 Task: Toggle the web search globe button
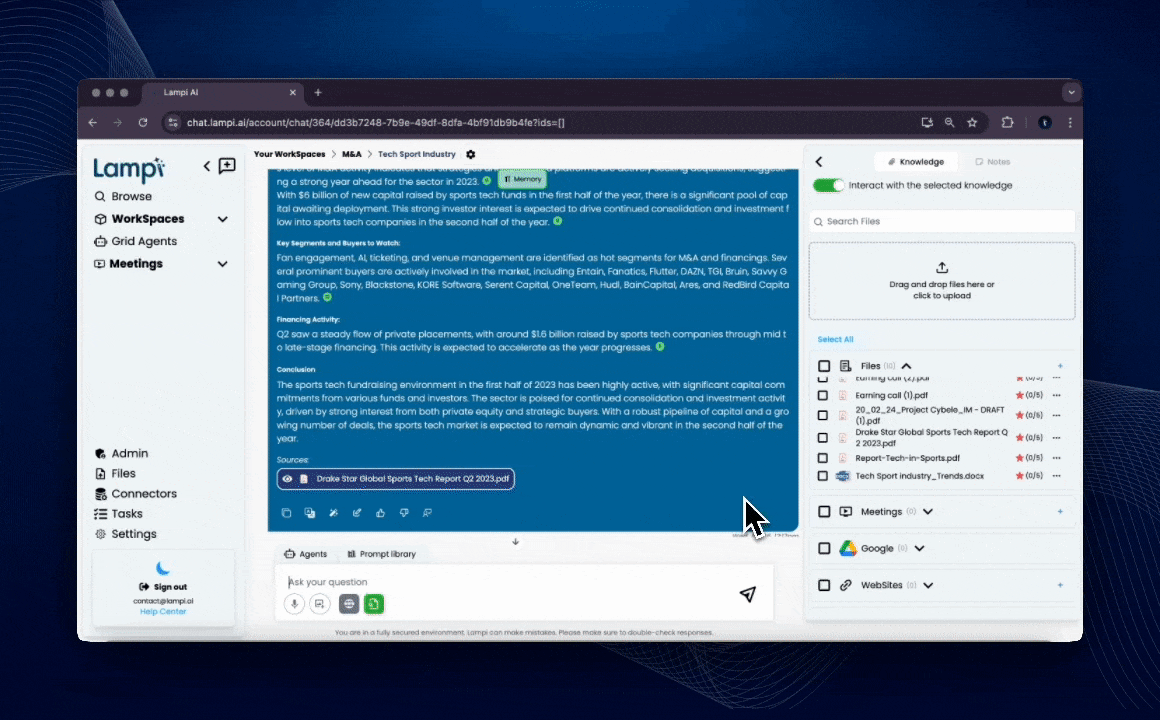pyautogui.click(x=349, y=604)
